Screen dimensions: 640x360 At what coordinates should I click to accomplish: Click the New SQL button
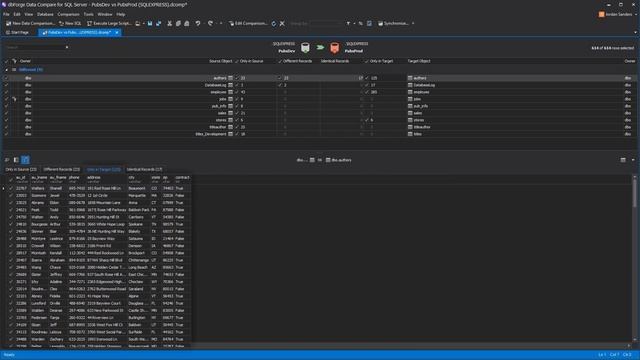(x=70, y=24)
